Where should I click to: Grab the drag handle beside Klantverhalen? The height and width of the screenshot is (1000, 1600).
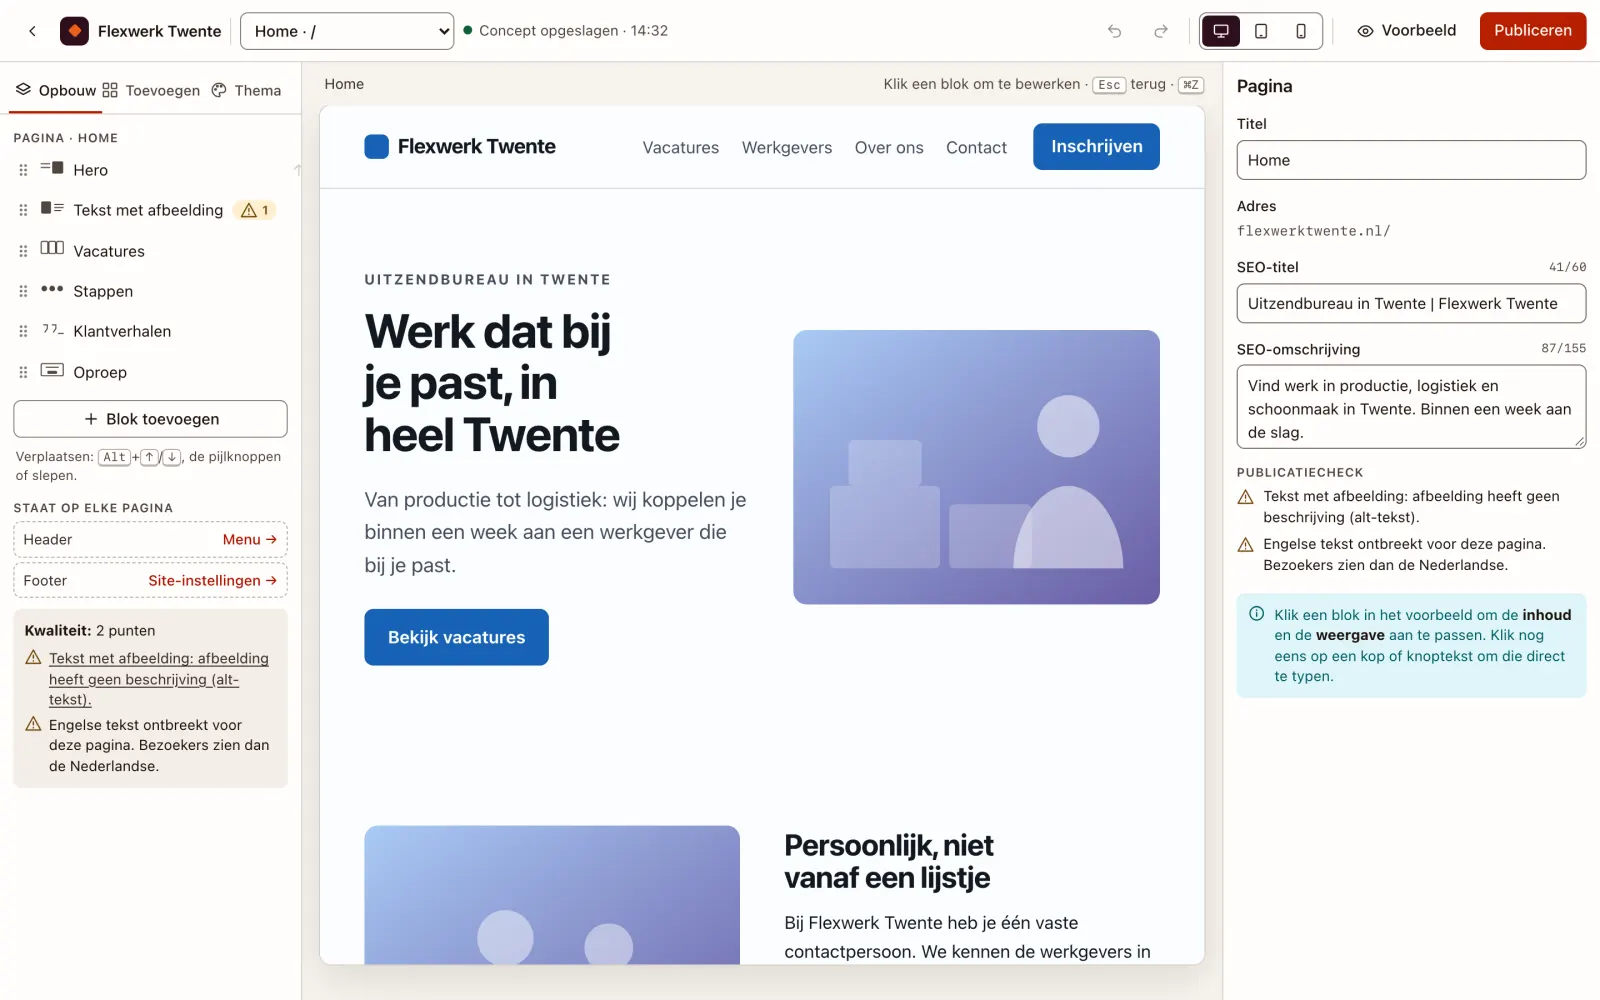23,331
